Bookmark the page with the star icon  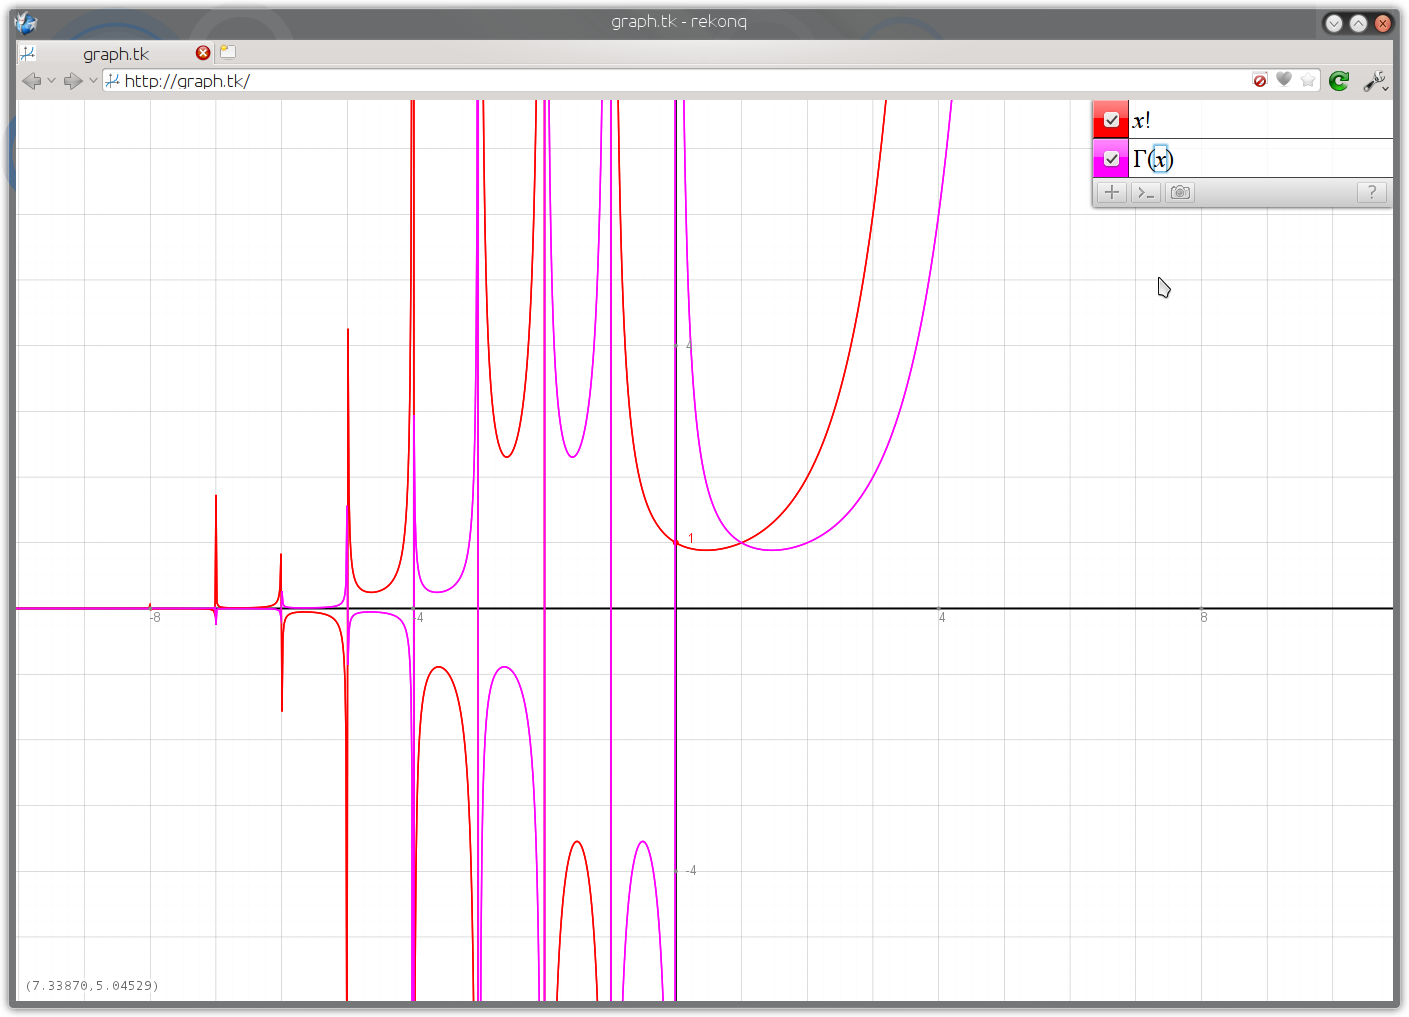(x=1308, y=80)
